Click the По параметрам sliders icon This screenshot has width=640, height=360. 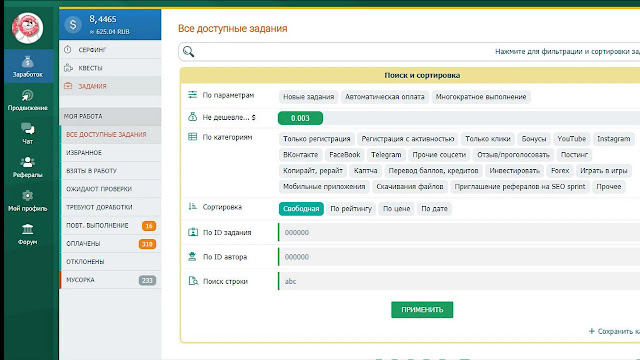(x=193, y=95)
